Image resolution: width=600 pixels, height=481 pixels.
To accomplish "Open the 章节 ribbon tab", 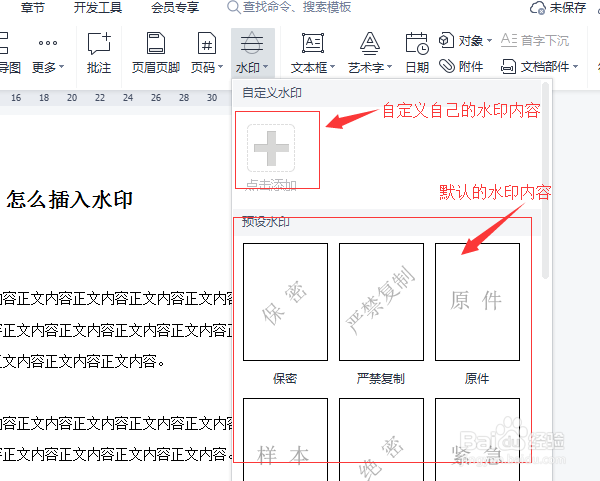I will coord(33,7).
